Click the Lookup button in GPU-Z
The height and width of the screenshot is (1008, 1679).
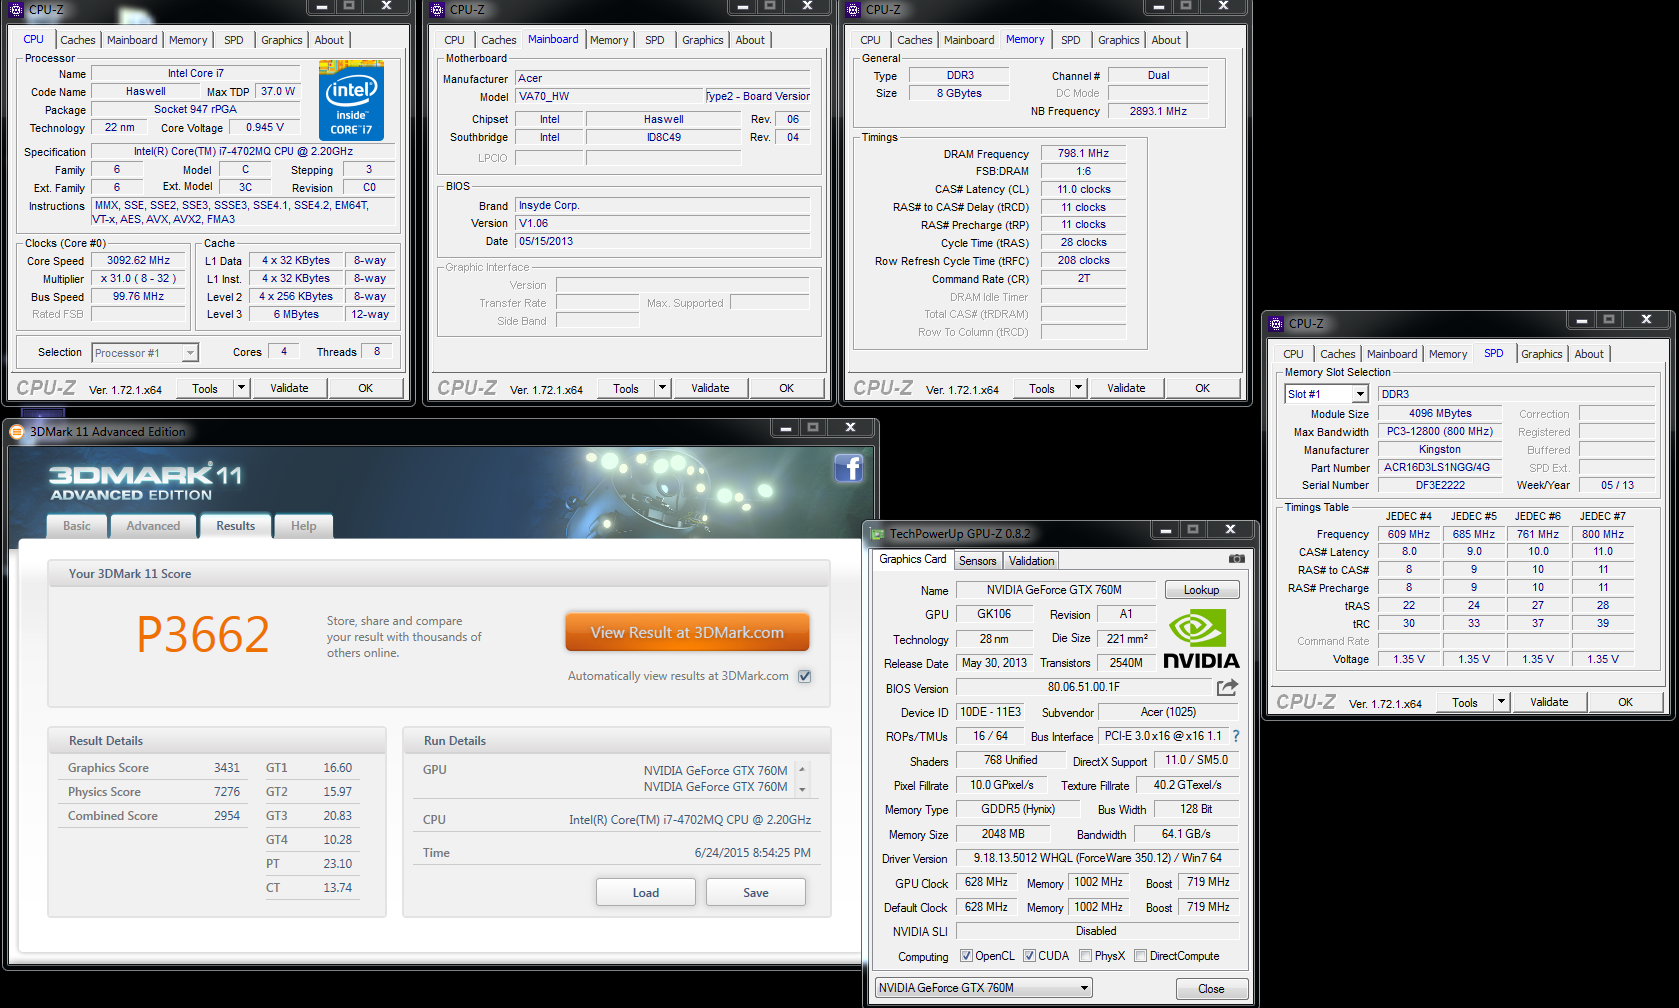click(1201, 590)
